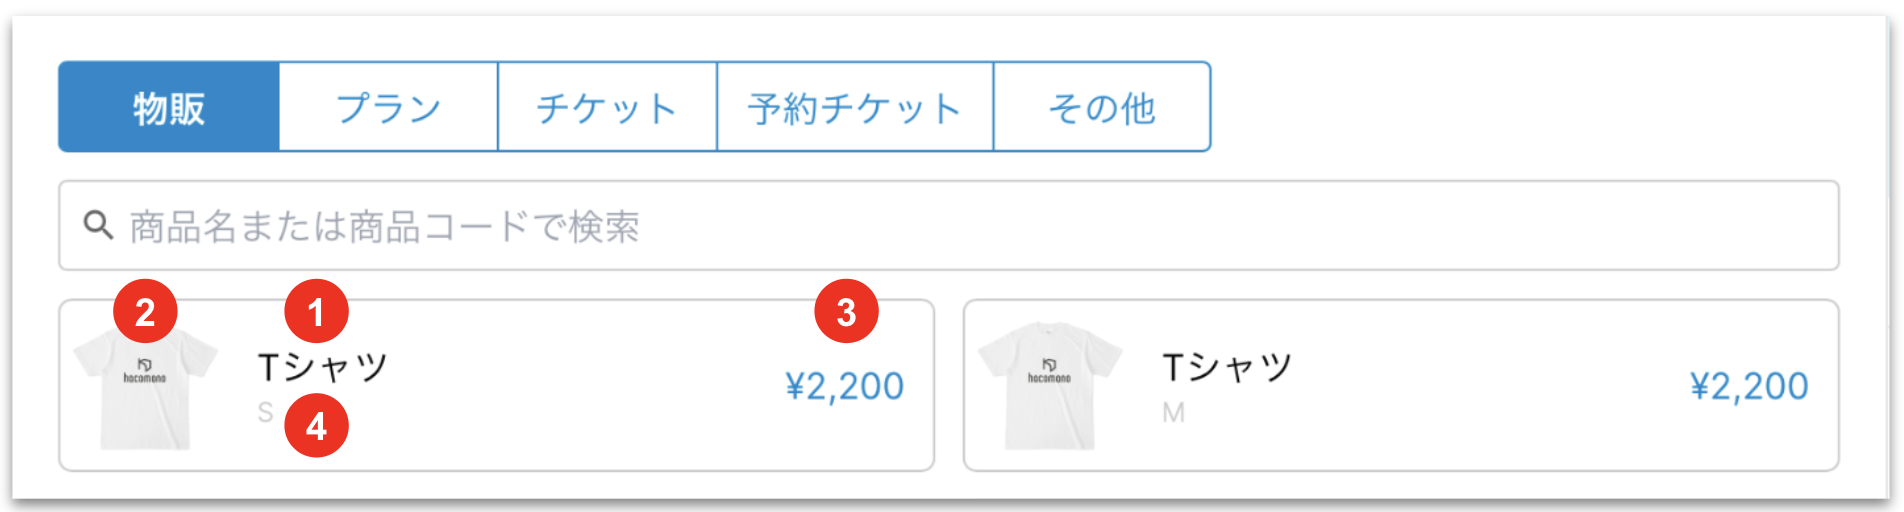
Task: Click the Tシャツ name on the S card
Action: coord(322,367)
